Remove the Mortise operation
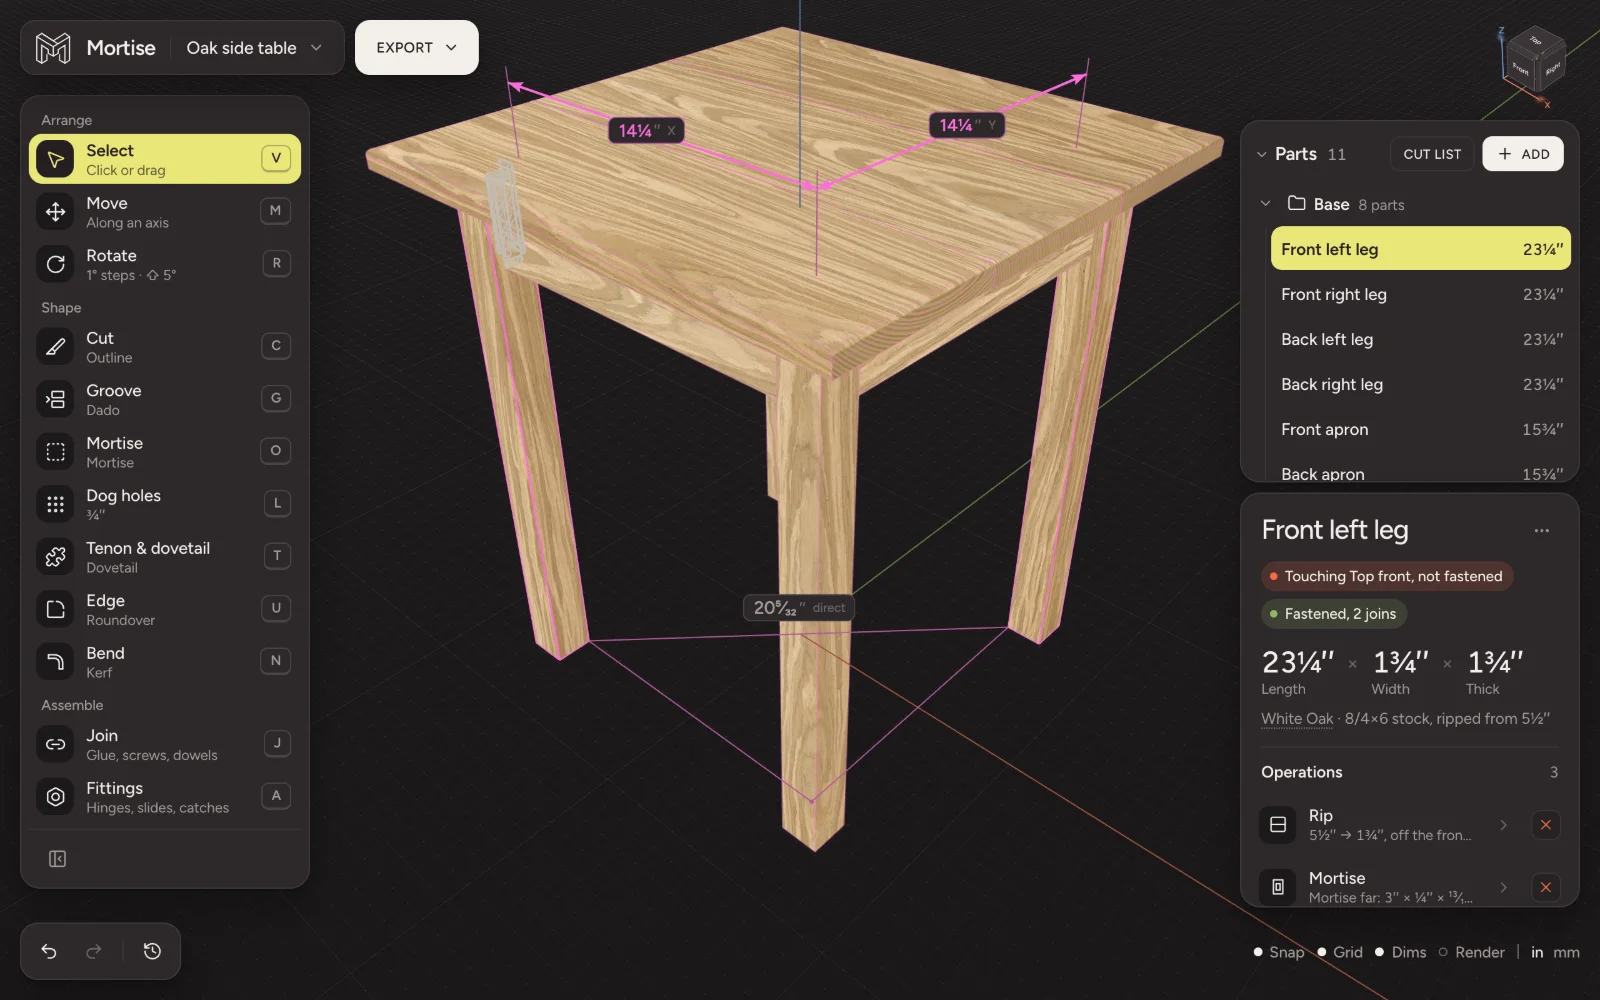The width and height of the screenshot is (1600, 1000). pos(1546,887)
